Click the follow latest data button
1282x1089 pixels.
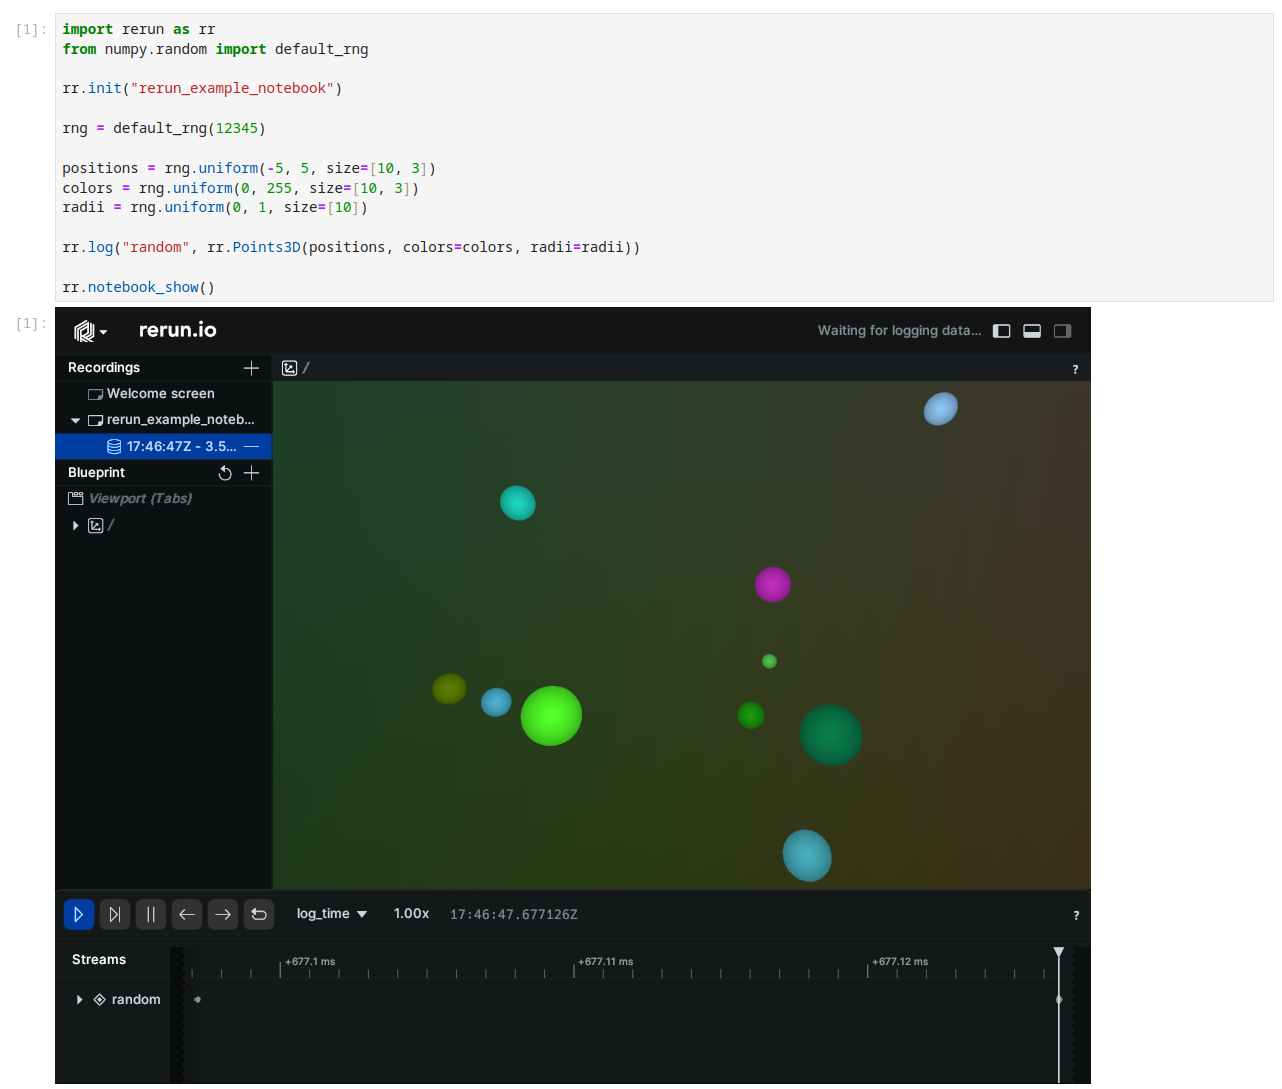coord(115,914)
